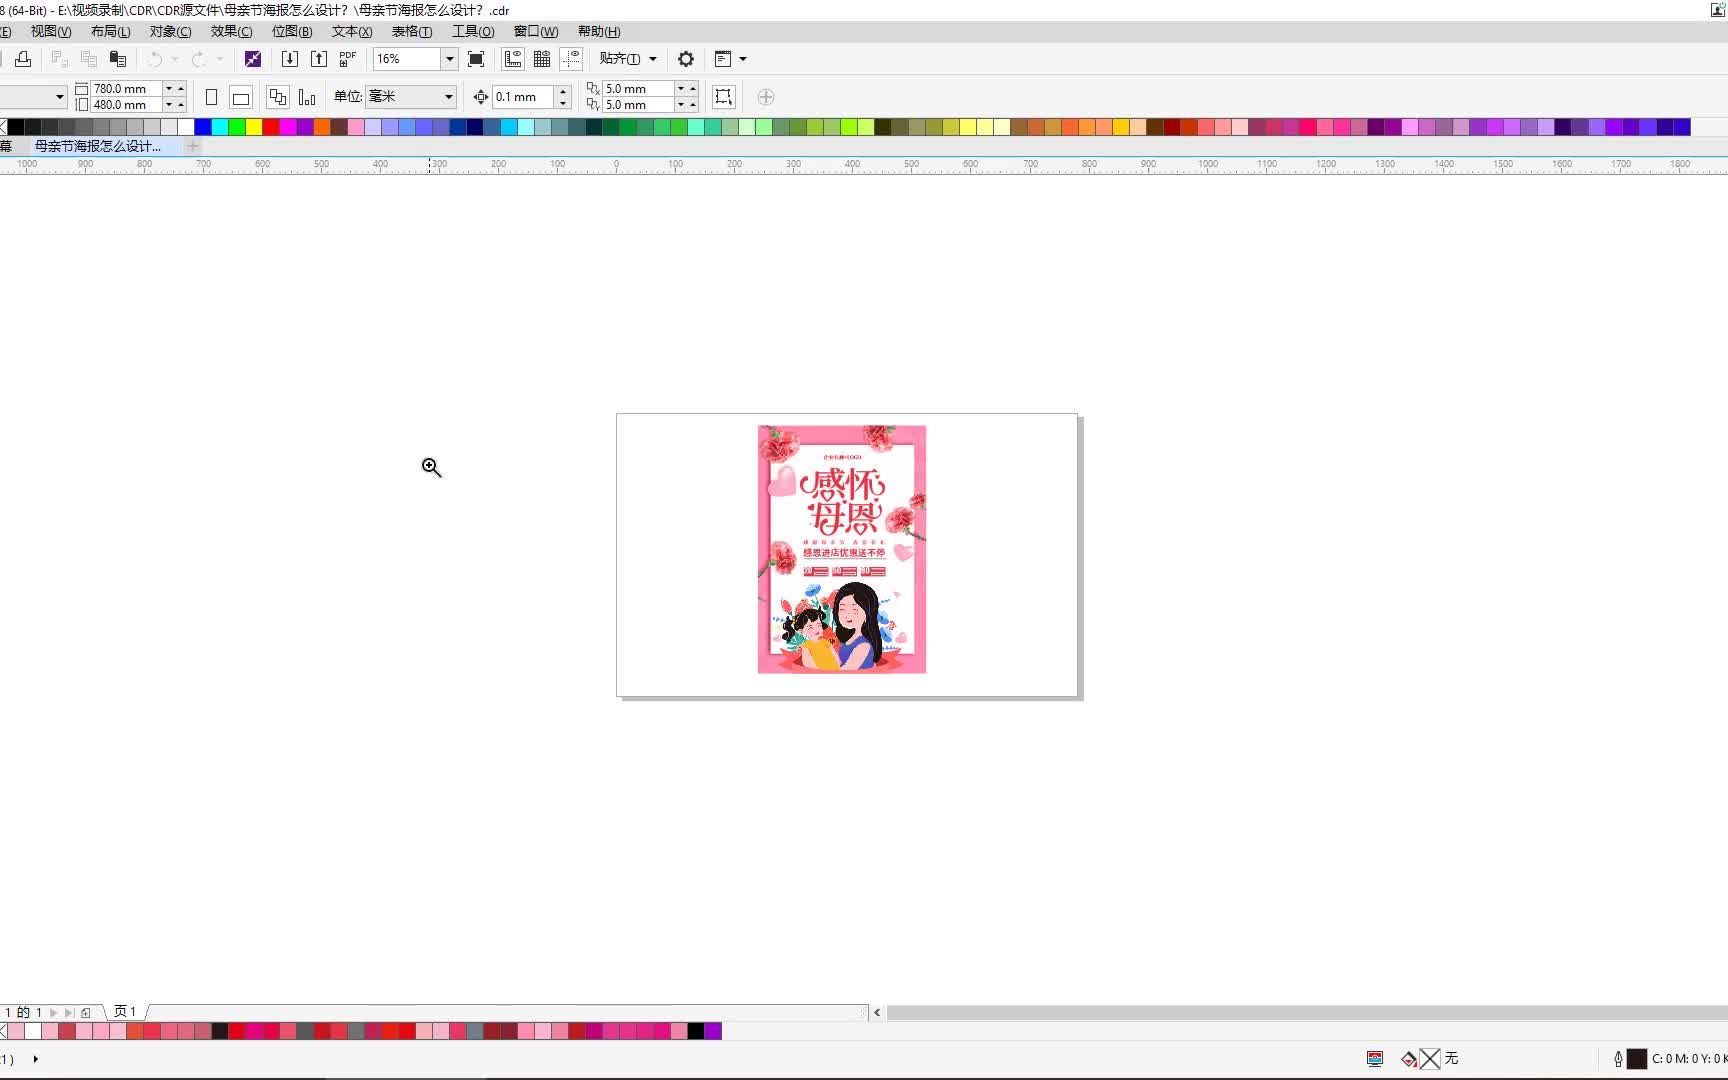The width and height of the screenshot is (1728, 1080).
Task: Click the horizontal scrollbar left arrow
Action: coord(877,1013)
